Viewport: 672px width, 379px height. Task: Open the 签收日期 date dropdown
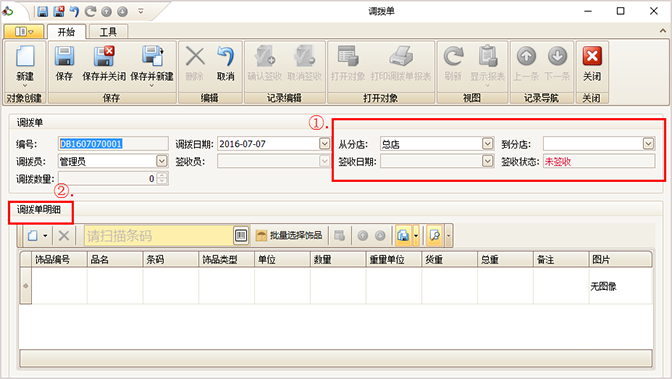click(487, 161)
